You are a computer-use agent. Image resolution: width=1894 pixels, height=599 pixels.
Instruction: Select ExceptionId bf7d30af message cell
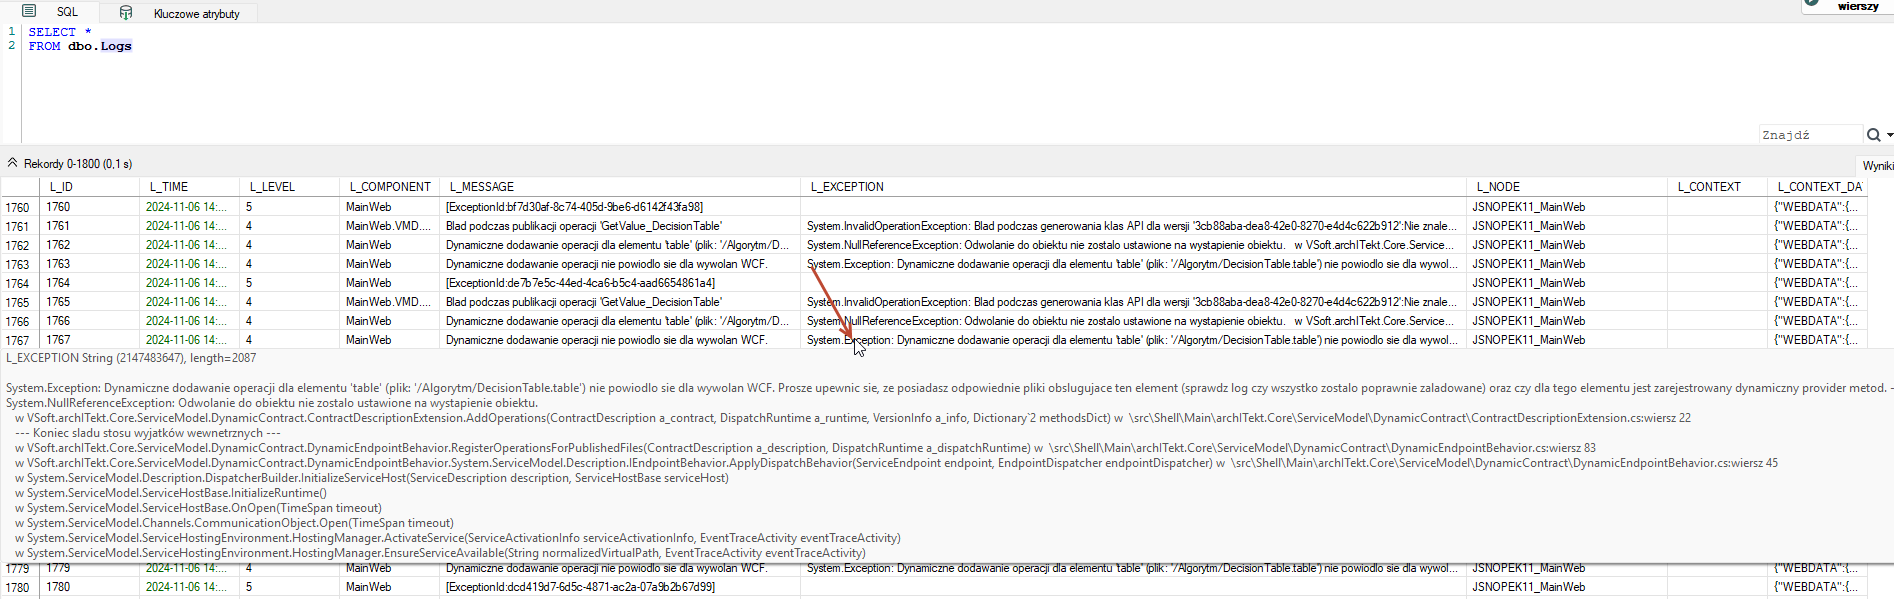coord(620,207)
